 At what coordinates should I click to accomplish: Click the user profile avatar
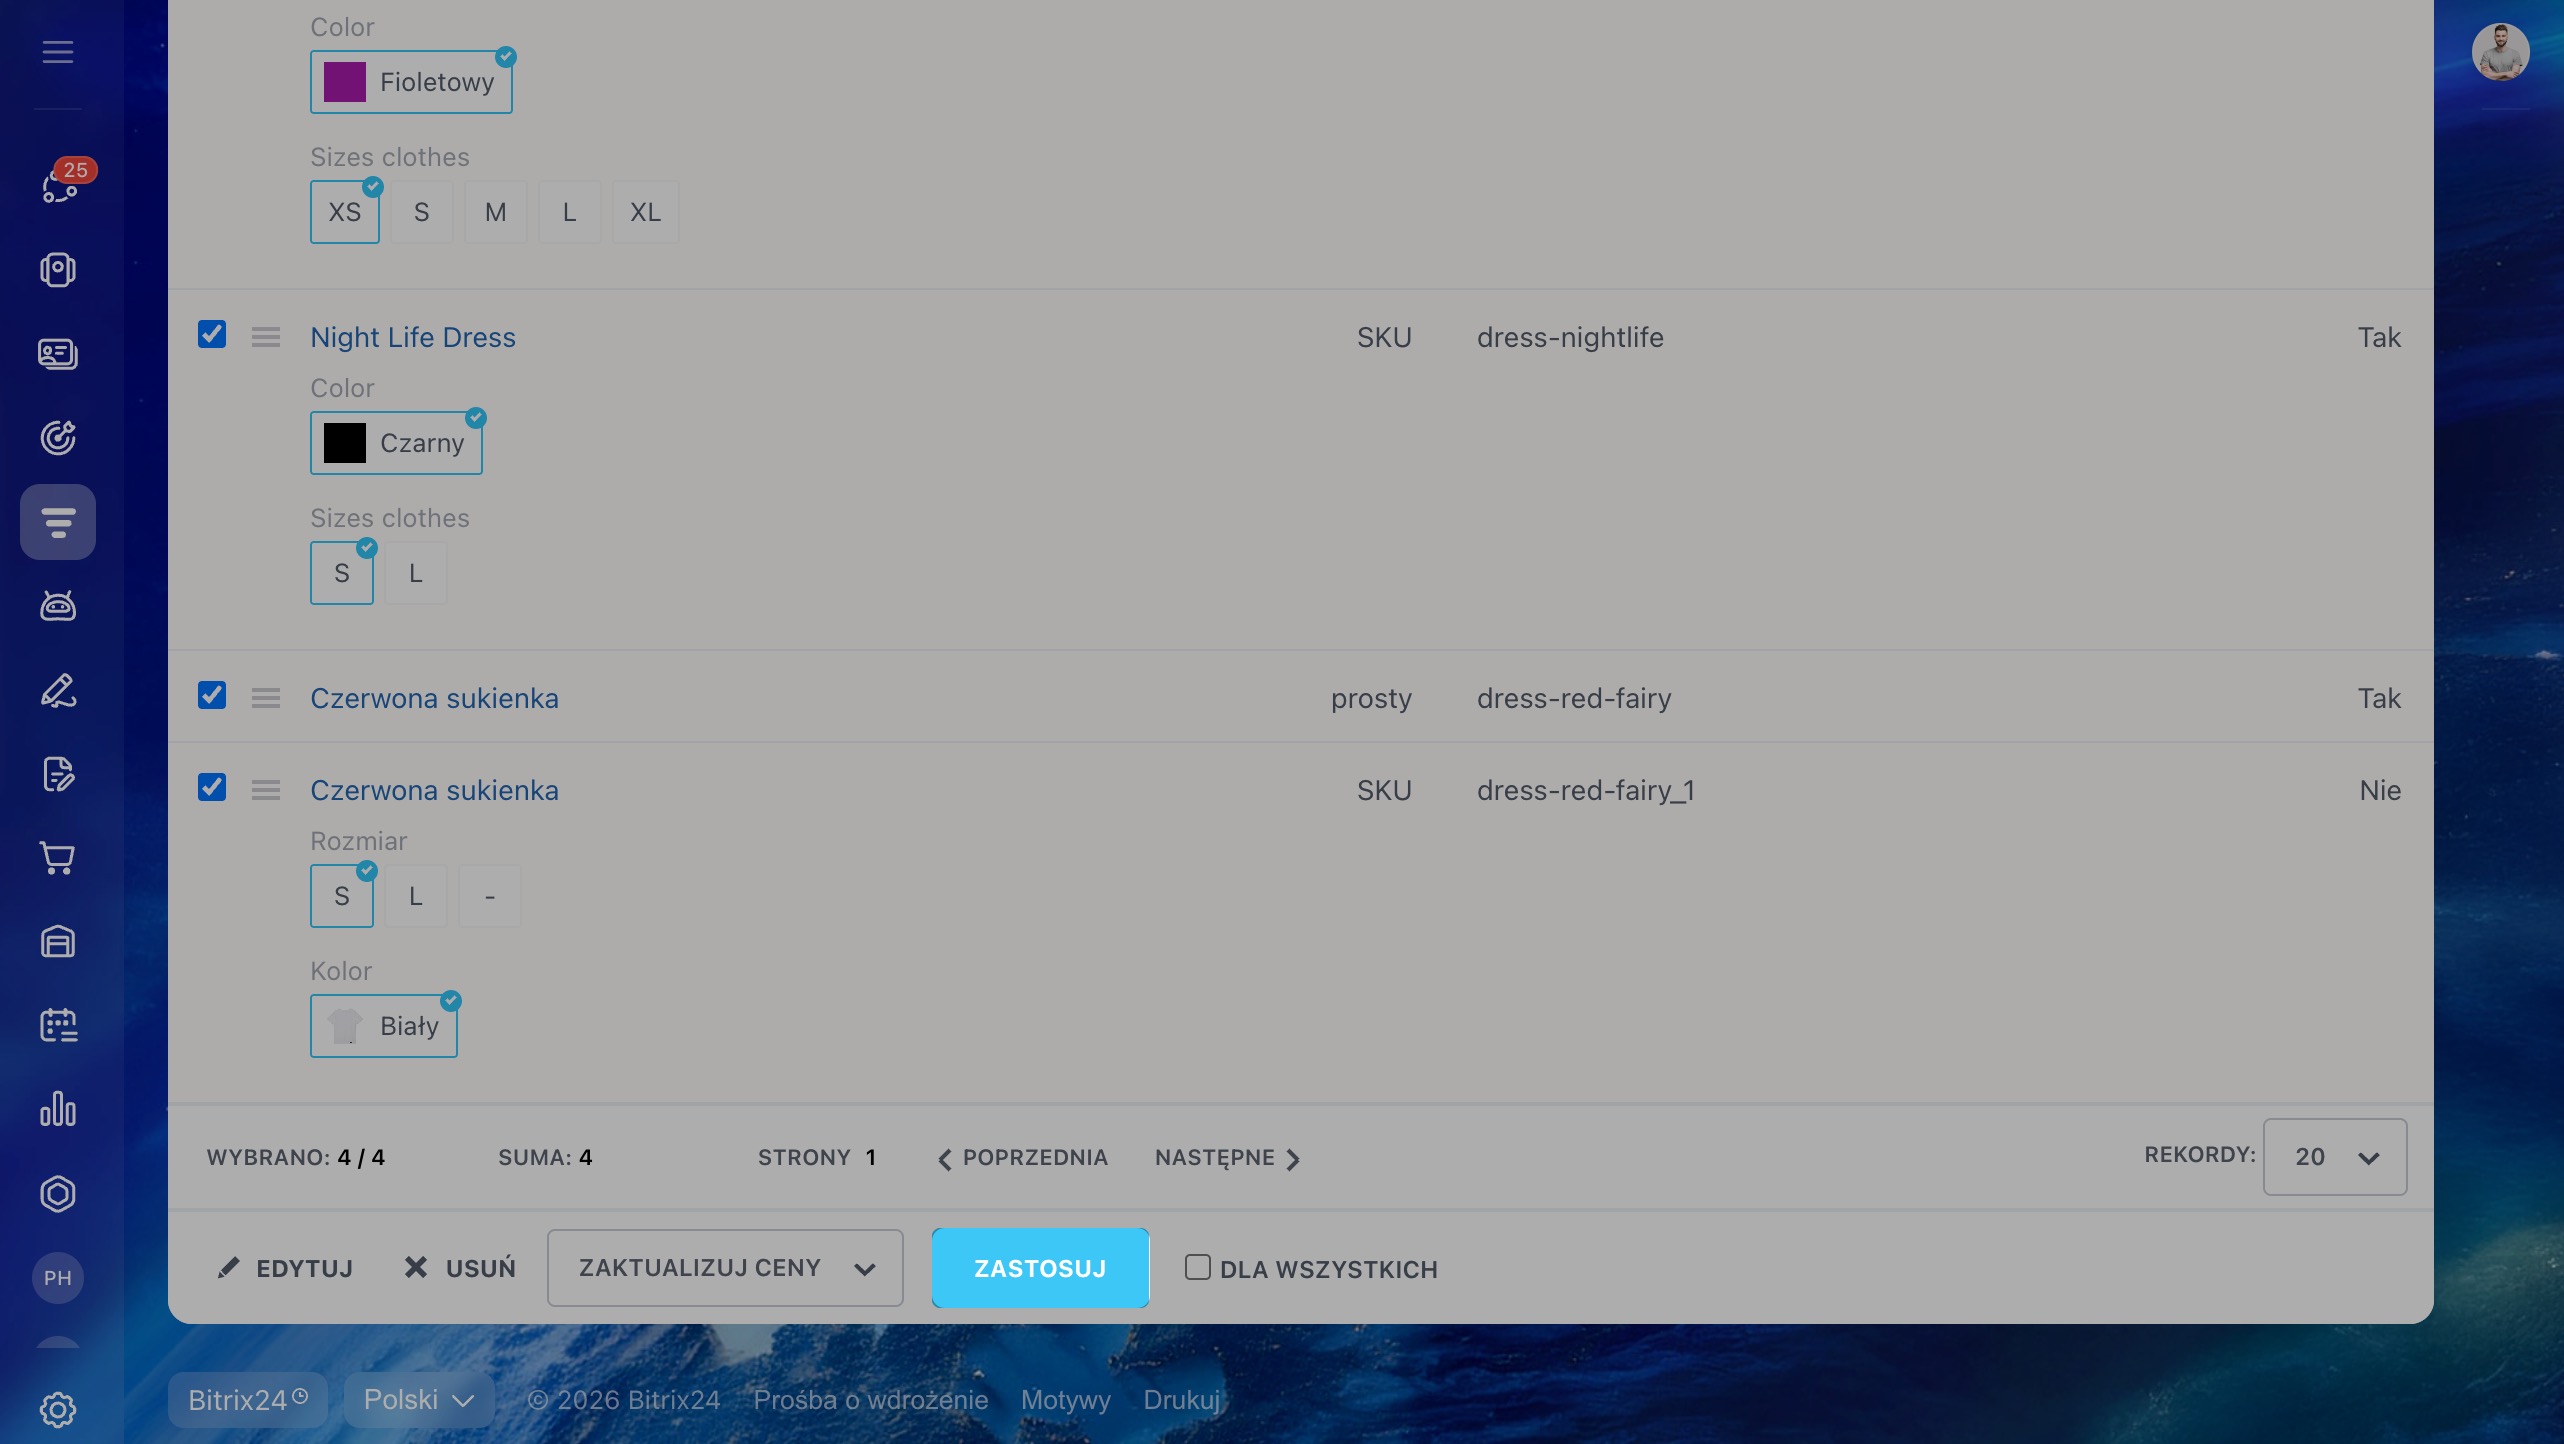pos(2500,52)
